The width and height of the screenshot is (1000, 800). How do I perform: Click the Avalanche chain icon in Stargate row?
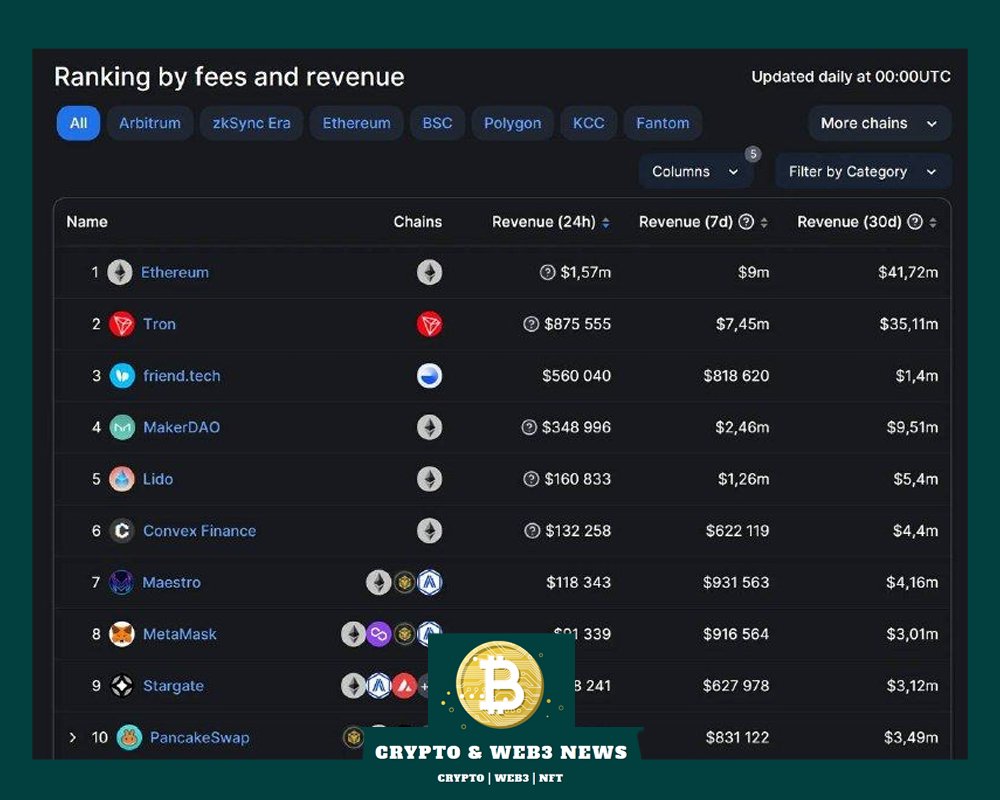tap(404, 686)
